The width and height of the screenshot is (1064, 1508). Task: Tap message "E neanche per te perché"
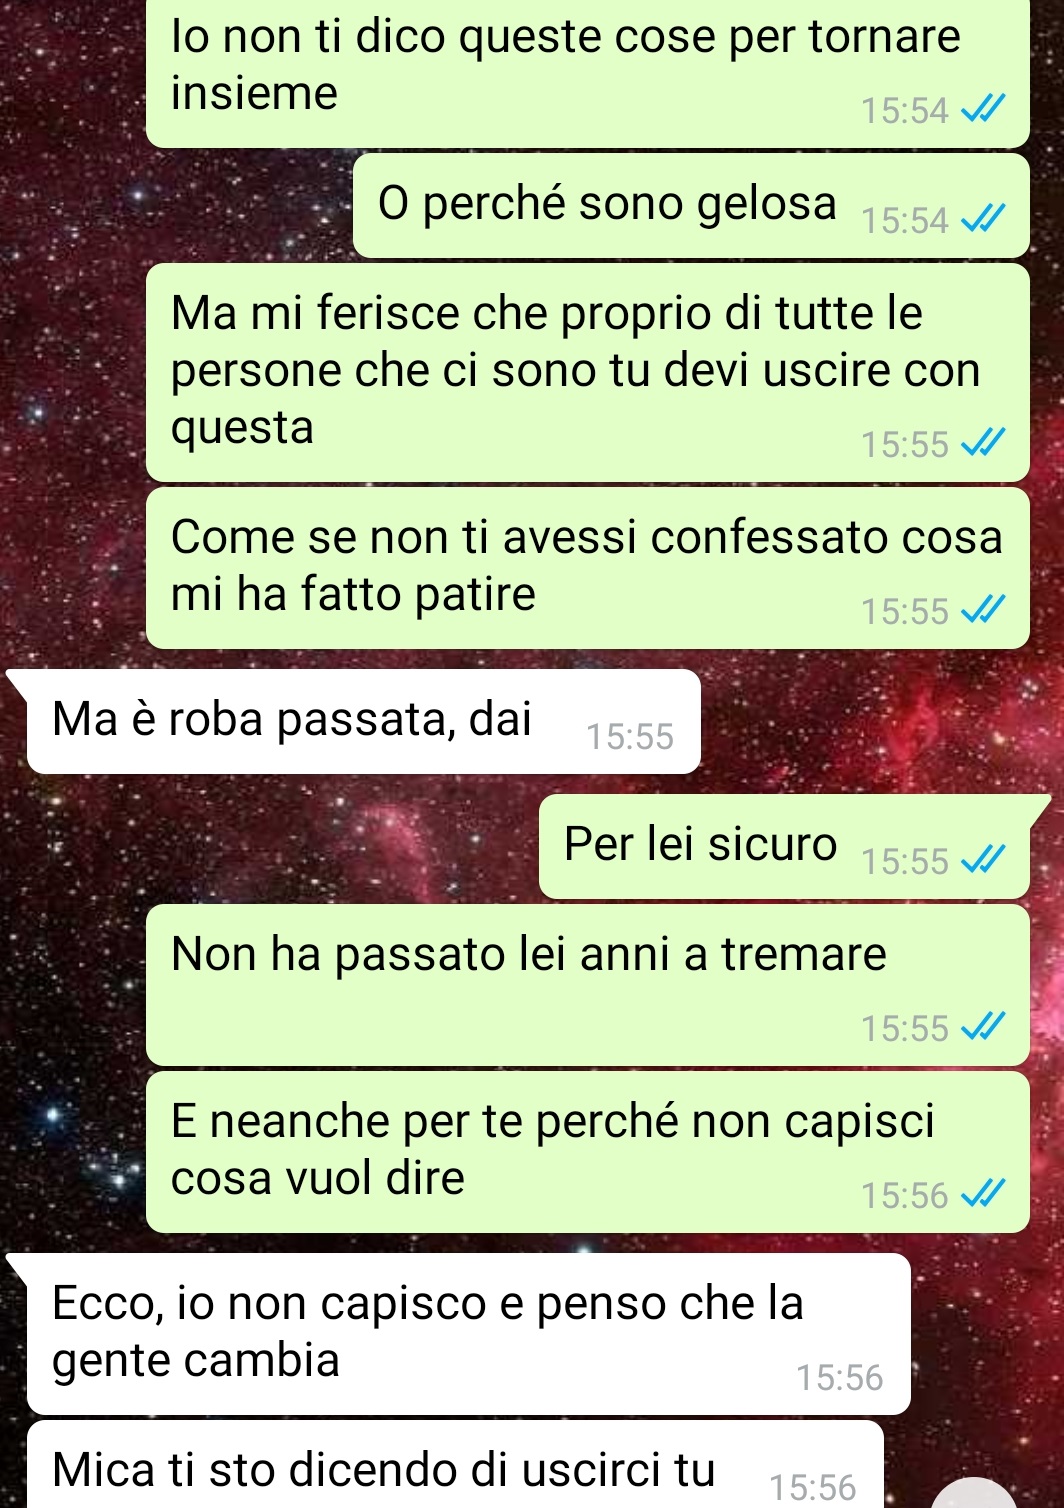(588, 1152)
